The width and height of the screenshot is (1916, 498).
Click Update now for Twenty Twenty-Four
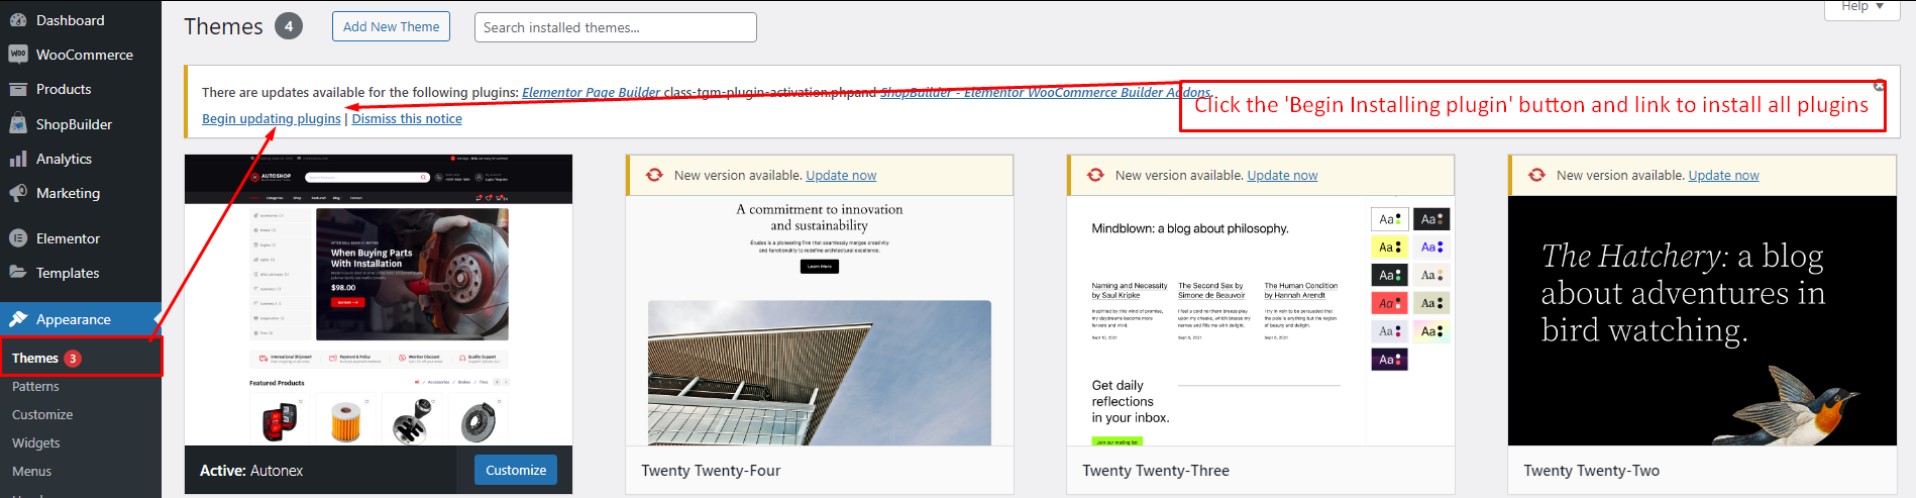pos(841,175)
